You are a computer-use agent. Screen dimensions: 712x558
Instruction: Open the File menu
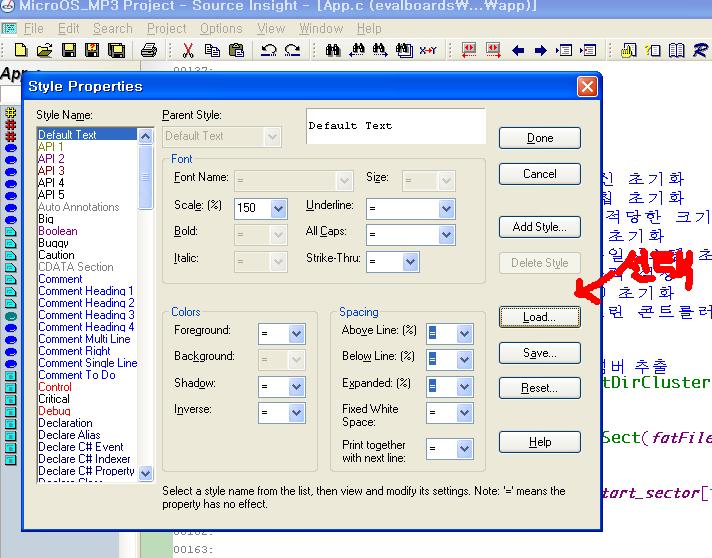tap(34, 29)
